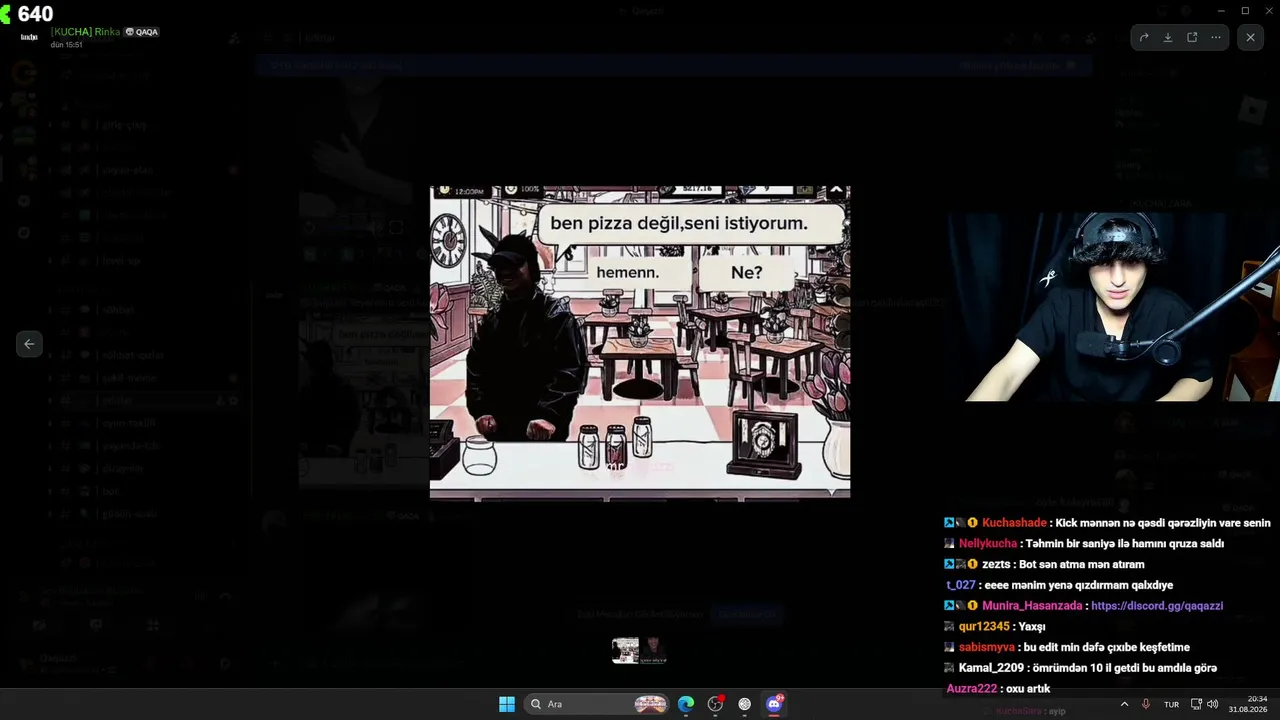This screenshot has width=1280, height=720.
Task: Click the '[KUCHA] Rinka' sender name
Action: point(86,32)
